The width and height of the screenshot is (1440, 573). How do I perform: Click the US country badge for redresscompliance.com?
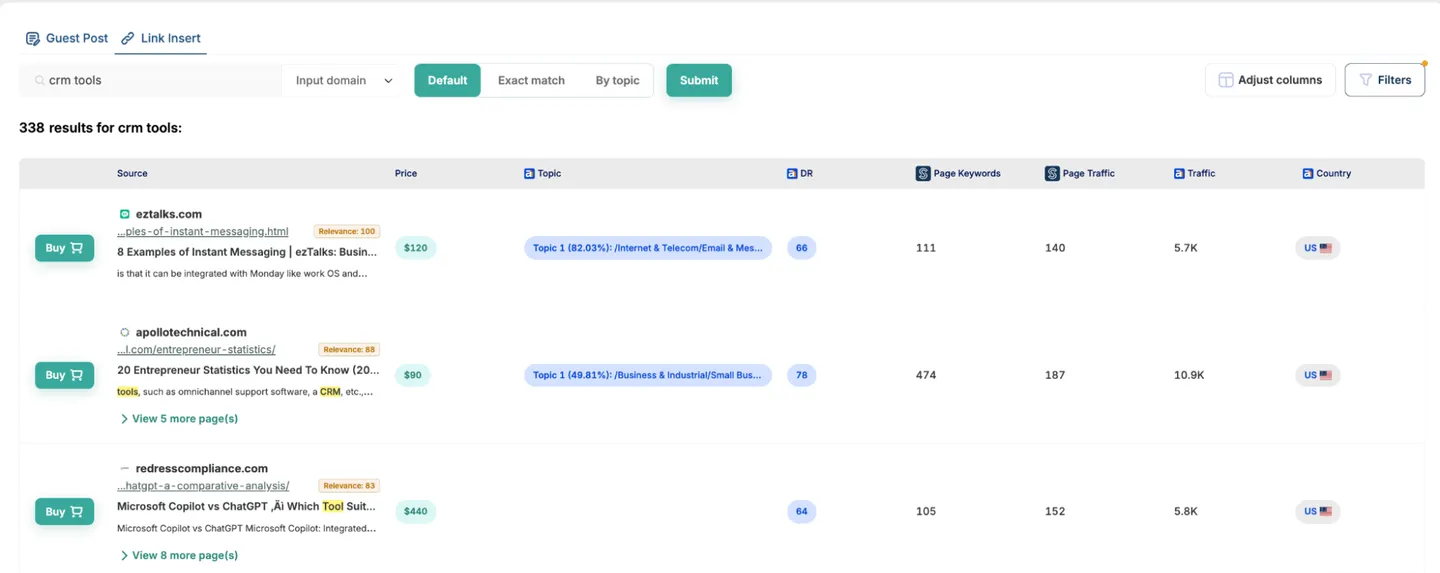(1318, 511)
